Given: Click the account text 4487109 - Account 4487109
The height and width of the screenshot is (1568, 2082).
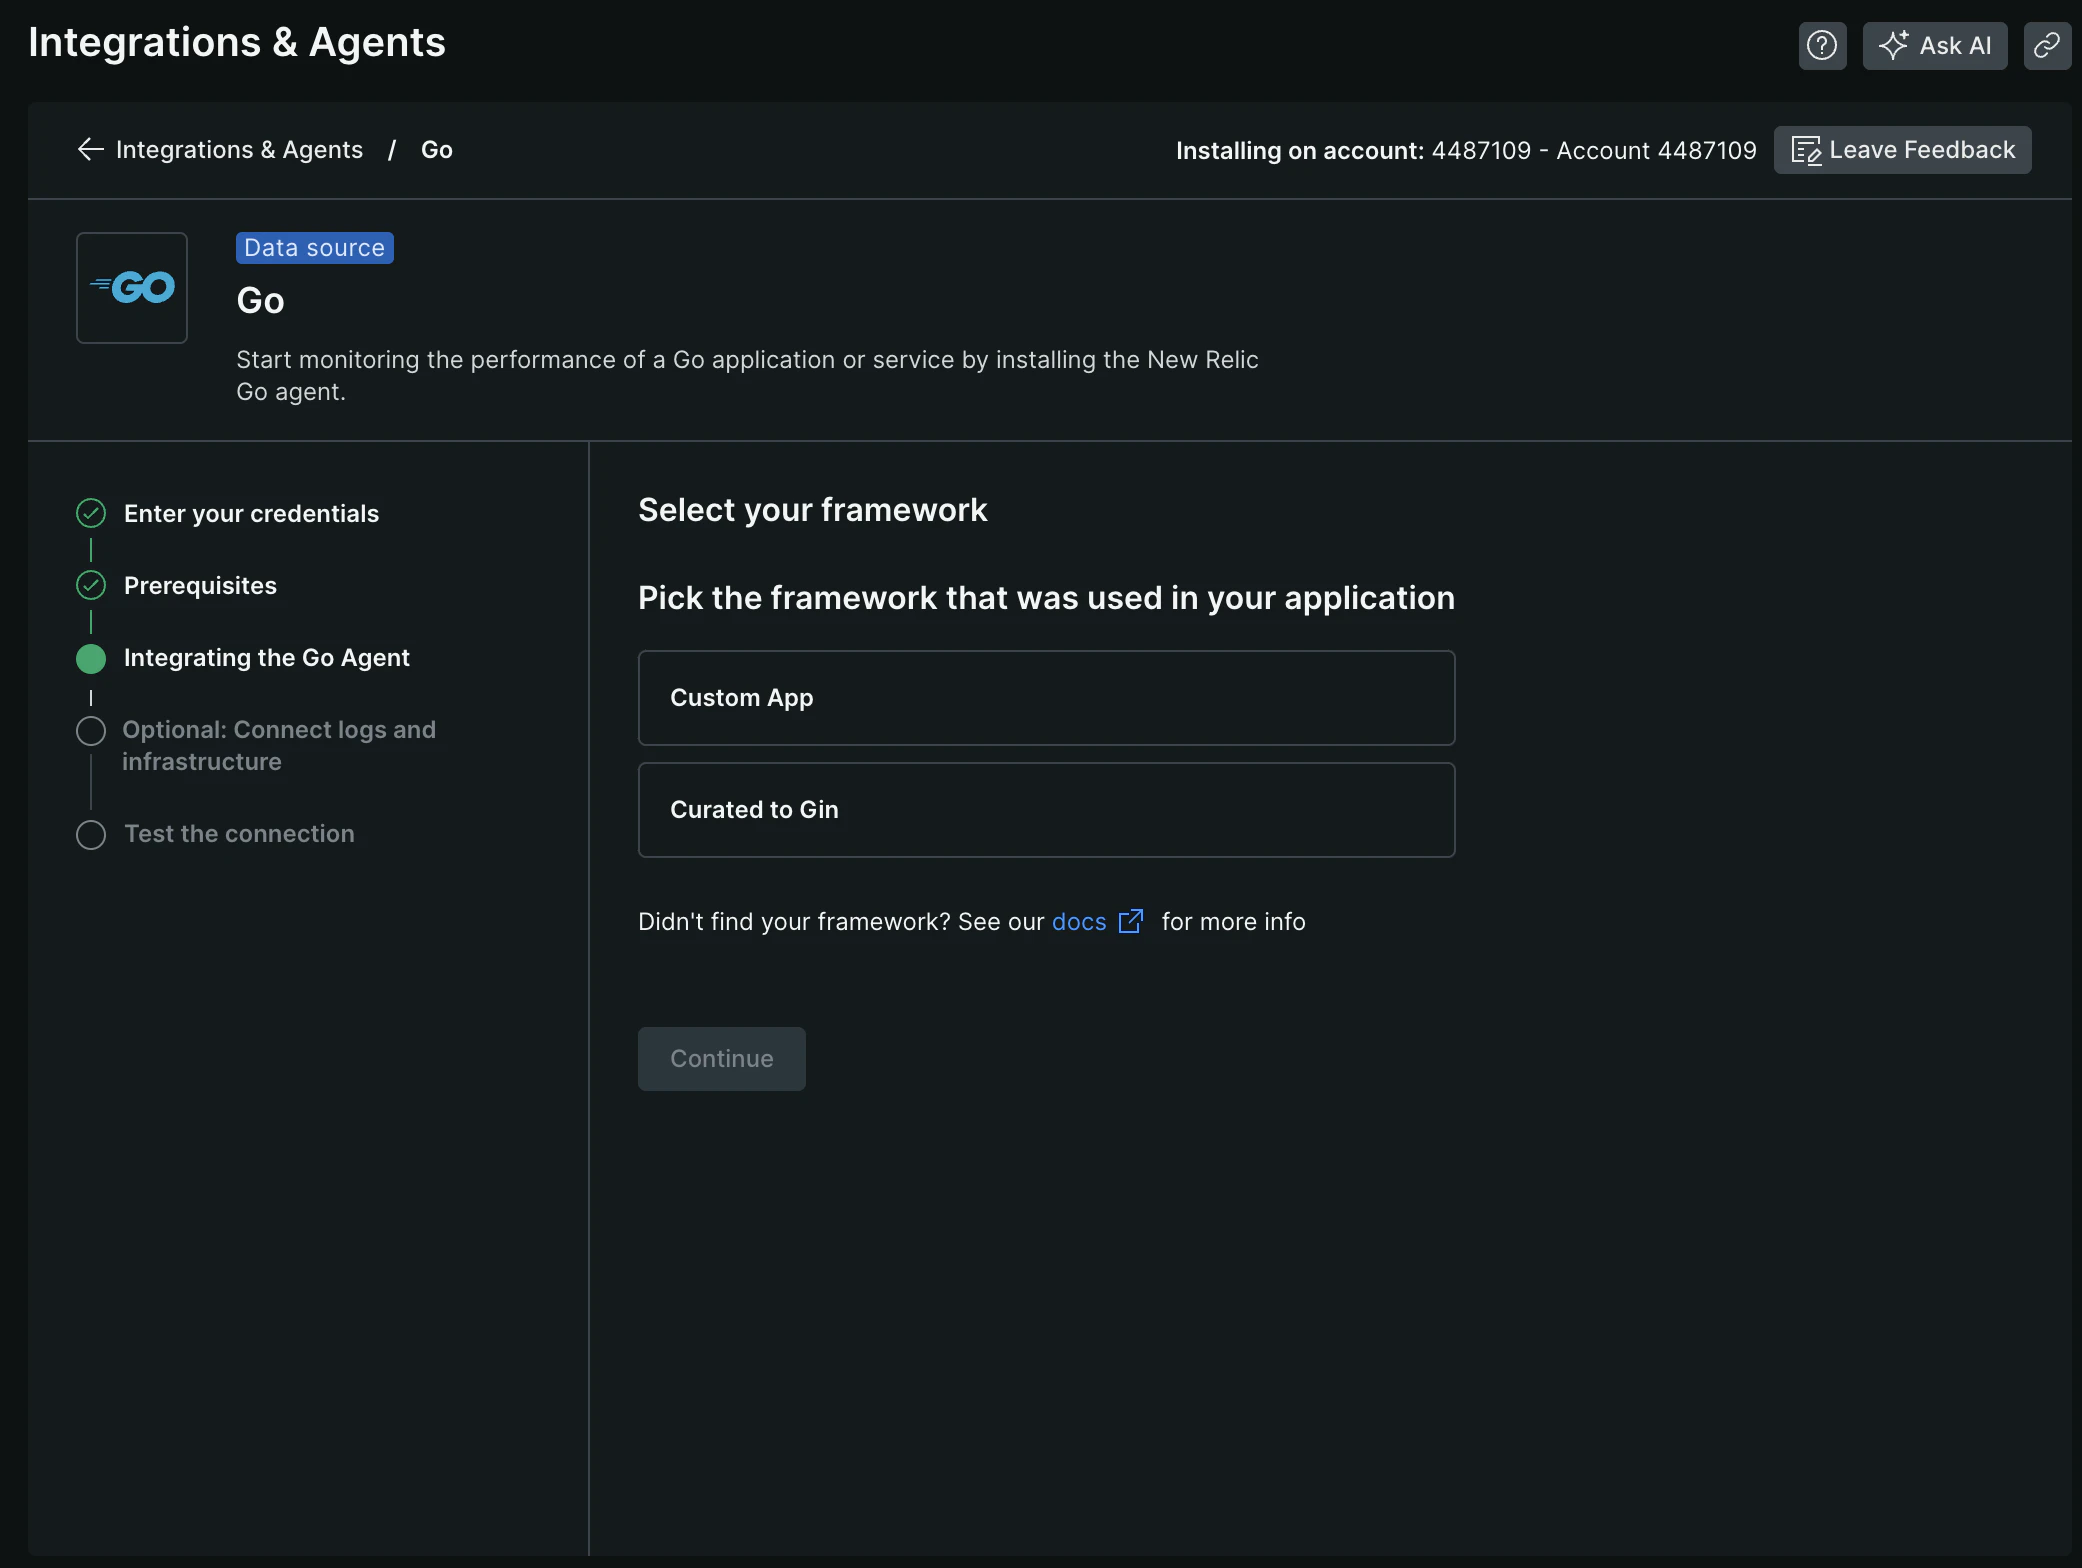Looking at the screenshot, I should pos(1594,151).
